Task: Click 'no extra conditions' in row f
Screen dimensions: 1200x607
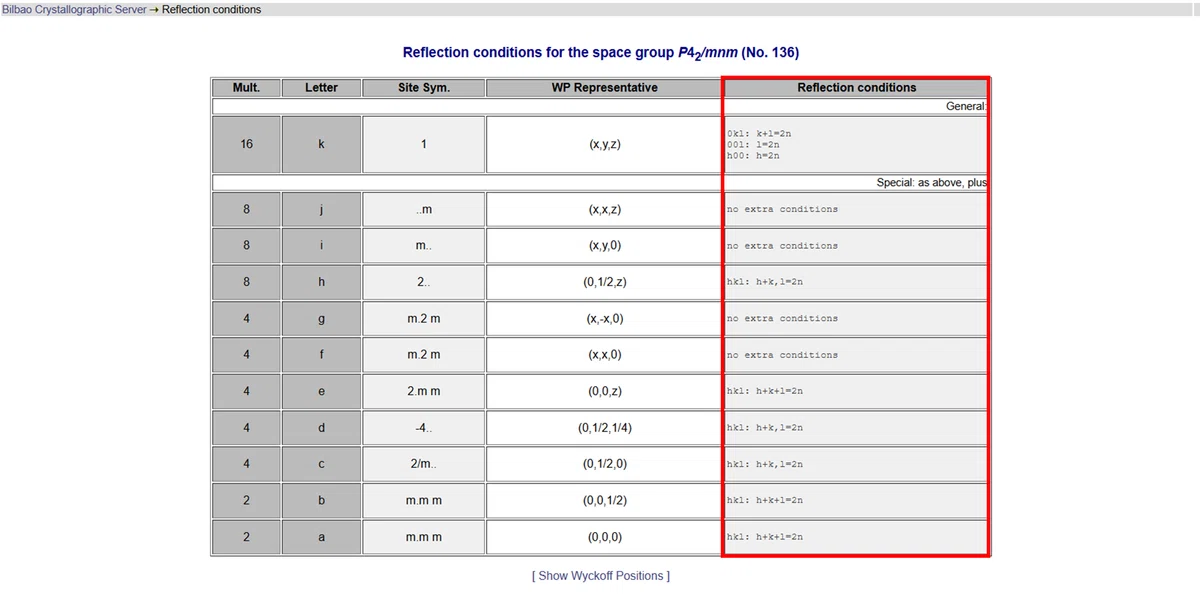Action: pyautogui.click(x=783, y=355)
